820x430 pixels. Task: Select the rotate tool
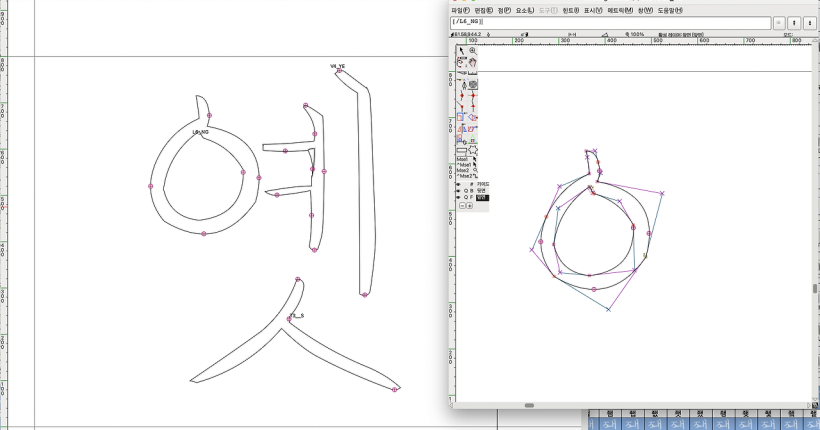click(473, 118)
